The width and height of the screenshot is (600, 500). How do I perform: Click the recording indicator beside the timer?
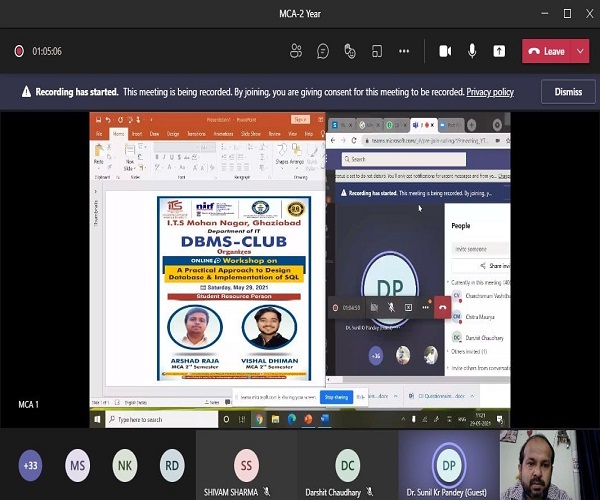tap(19, 51)
